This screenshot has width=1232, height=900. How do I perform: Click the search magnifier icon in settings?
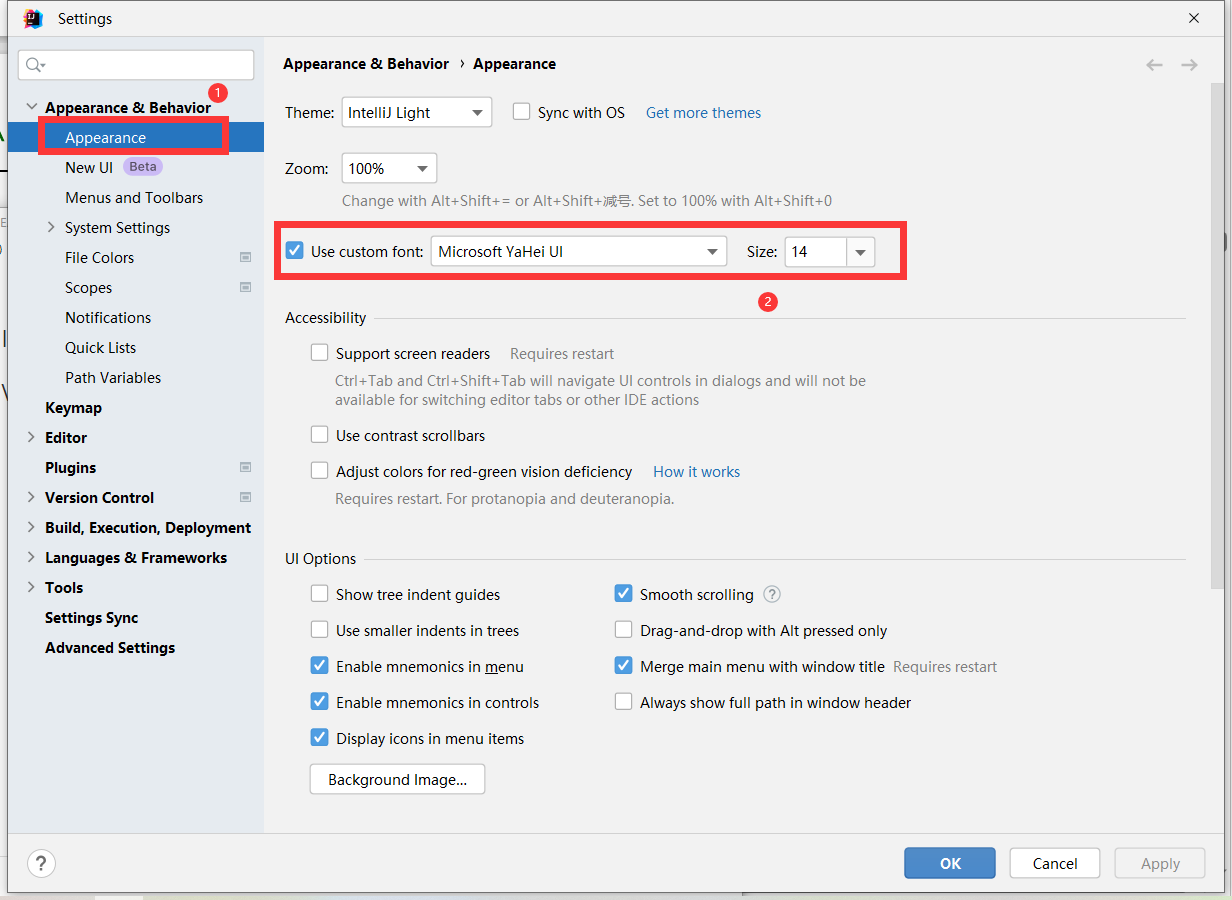35,65
